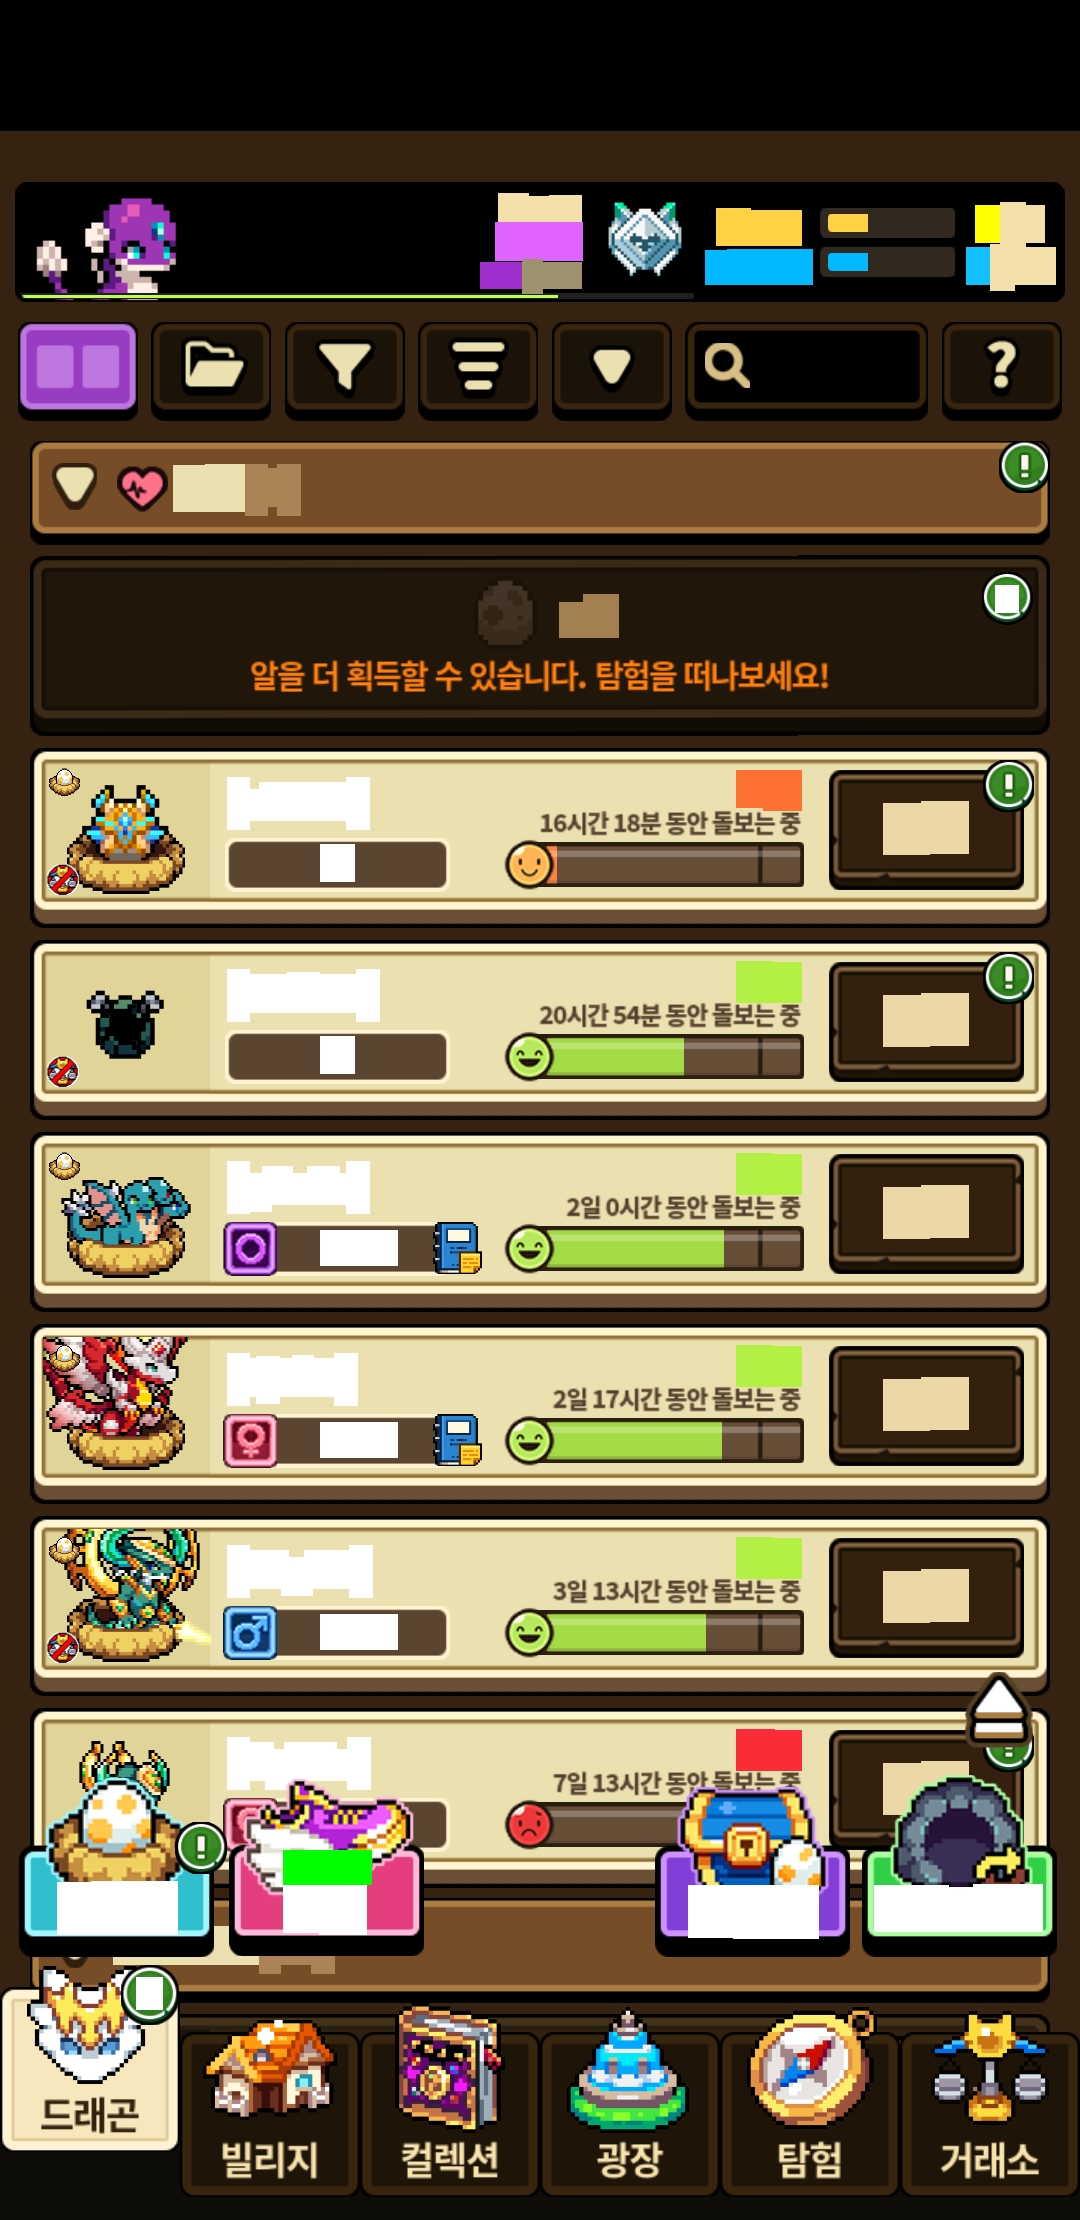Open the notebook icon on 2일 0시간 dragon

(x=457, y=1248)
